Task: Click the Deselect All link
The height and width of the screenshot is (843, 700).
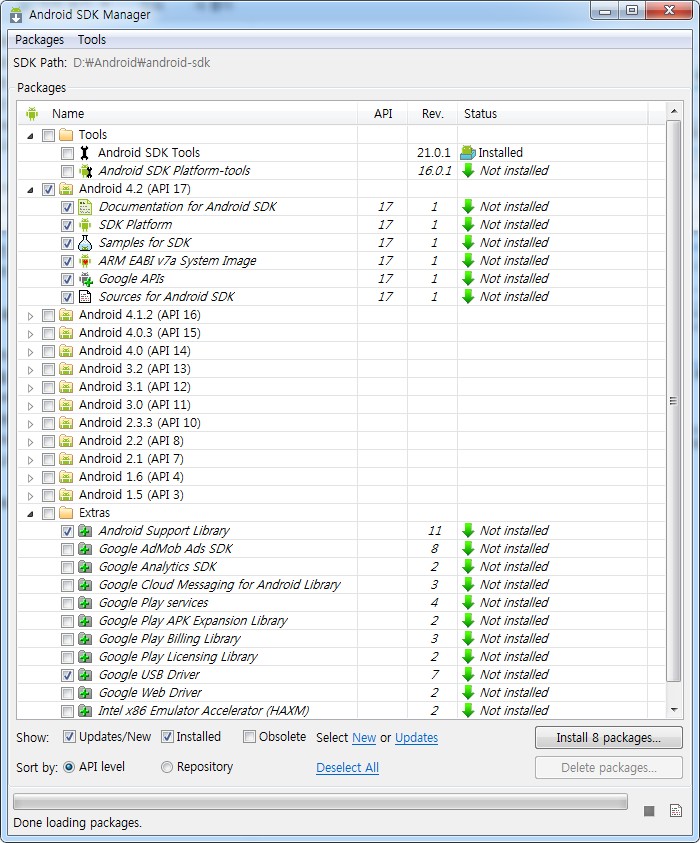Action: (x=347, y=768)
